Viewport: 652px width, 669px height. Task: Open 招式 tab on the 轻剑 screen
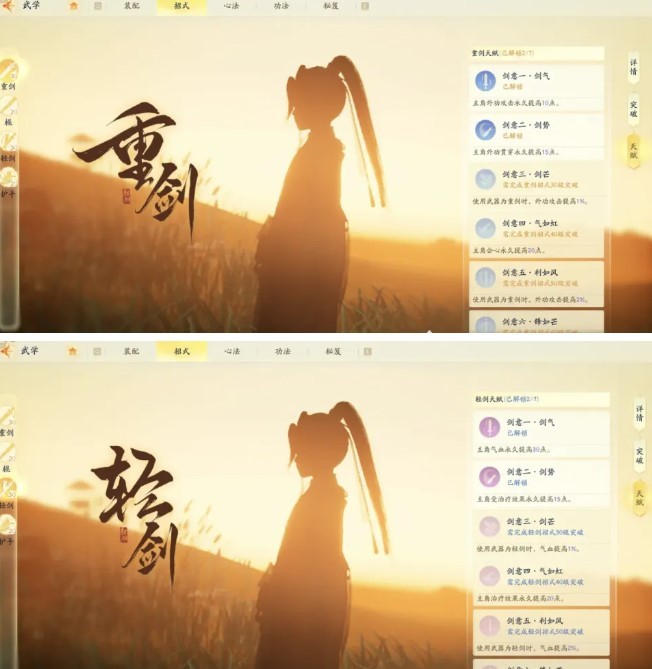[181, 351]
